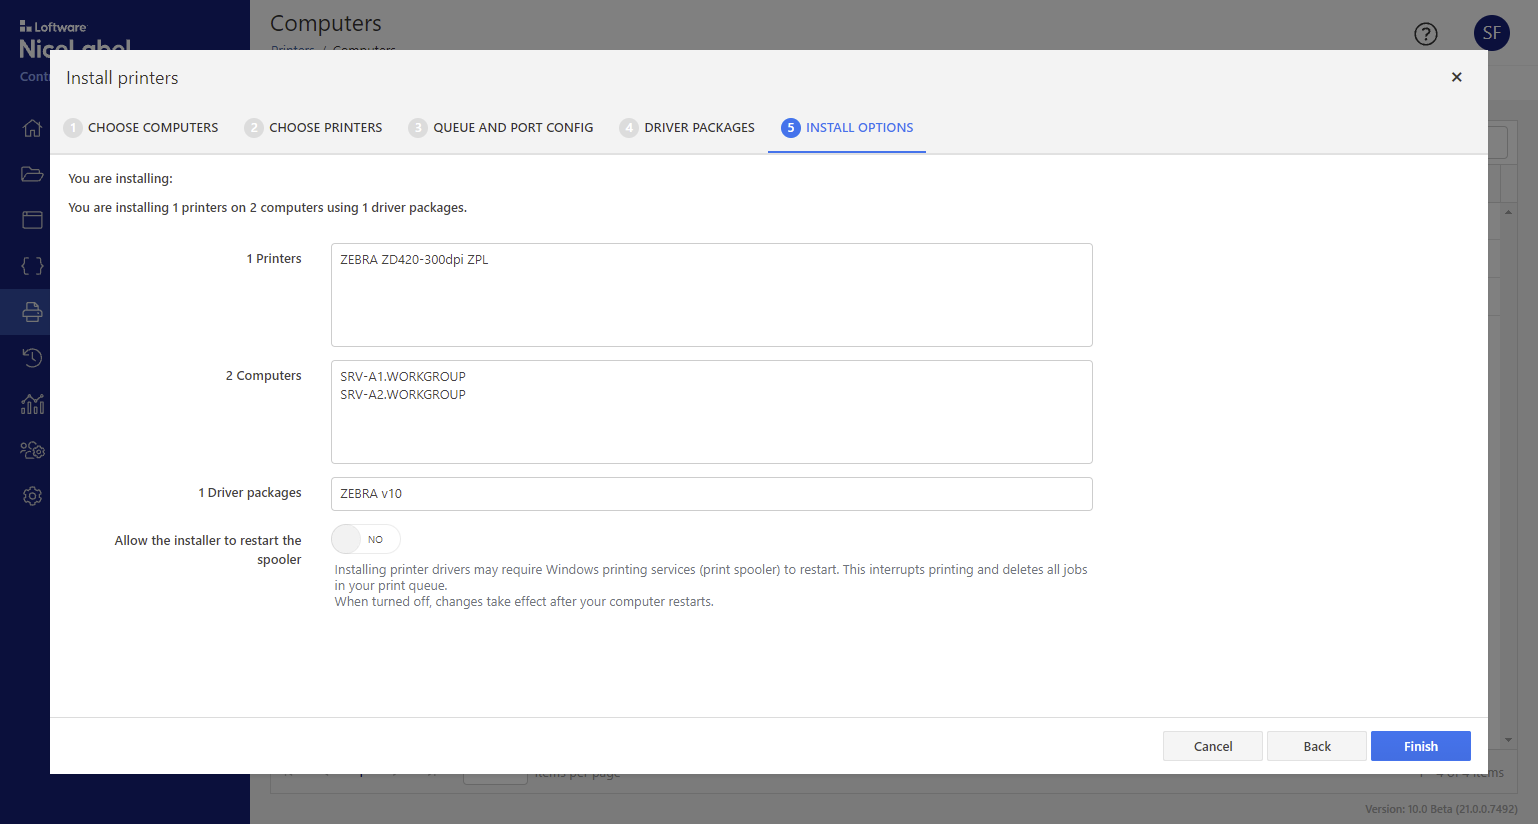Image resolution: width=1538 pixels, height=824 pixels.
Task: Switch to Choose Printers step tab
Action: coord(314,128)
